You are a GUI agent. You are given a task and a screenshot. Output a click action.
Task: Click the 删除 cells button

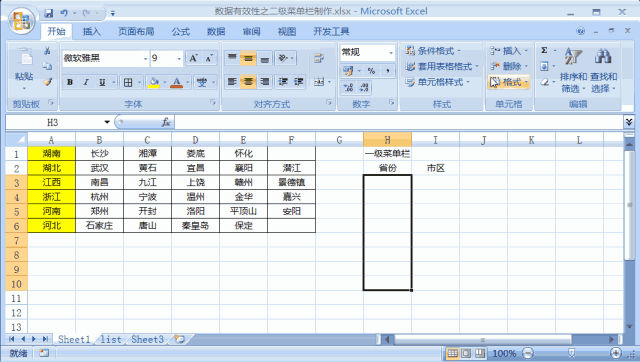(x=509, y=66)
